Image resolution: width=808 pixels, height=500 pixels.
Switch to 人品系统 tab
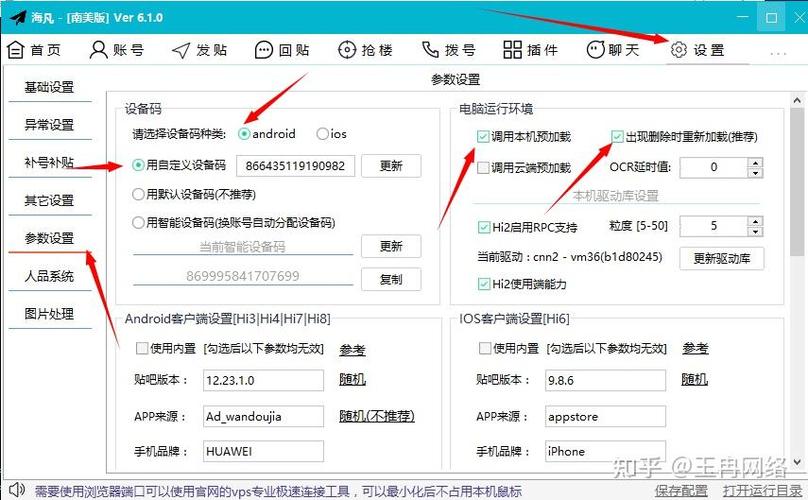49,276
